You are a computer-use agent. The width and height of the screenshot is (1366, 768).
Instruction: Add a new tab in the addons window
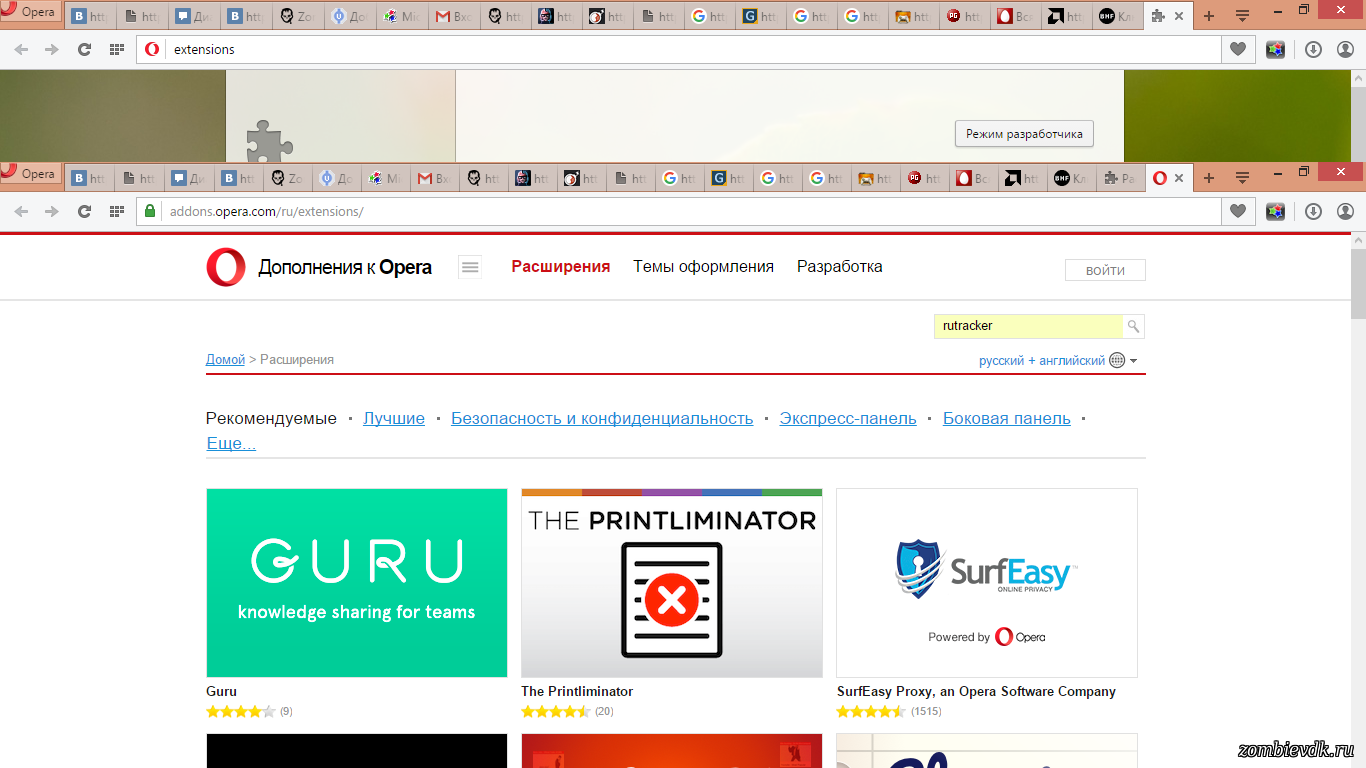coord(1209,178)
